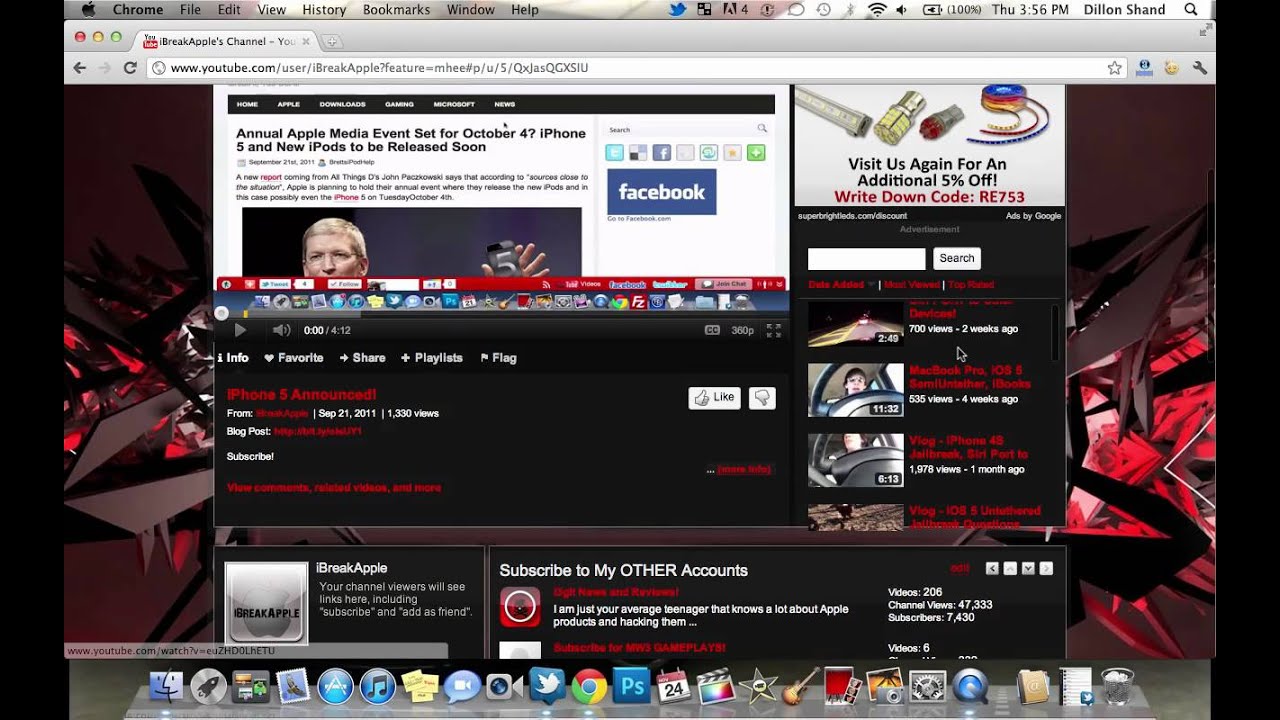Open the Chrome wrench settings menu

(x=1200, y=68)
